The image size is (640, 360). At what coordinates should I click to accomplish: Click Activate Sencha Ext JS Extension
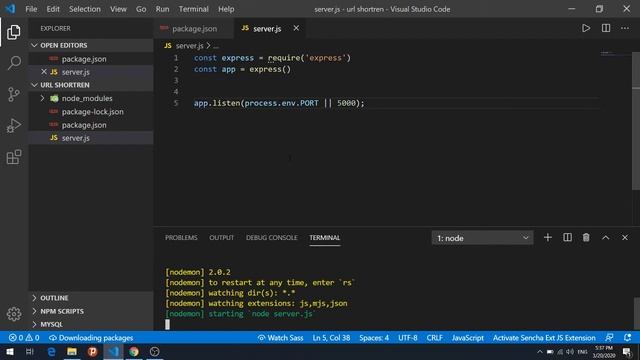544,338
